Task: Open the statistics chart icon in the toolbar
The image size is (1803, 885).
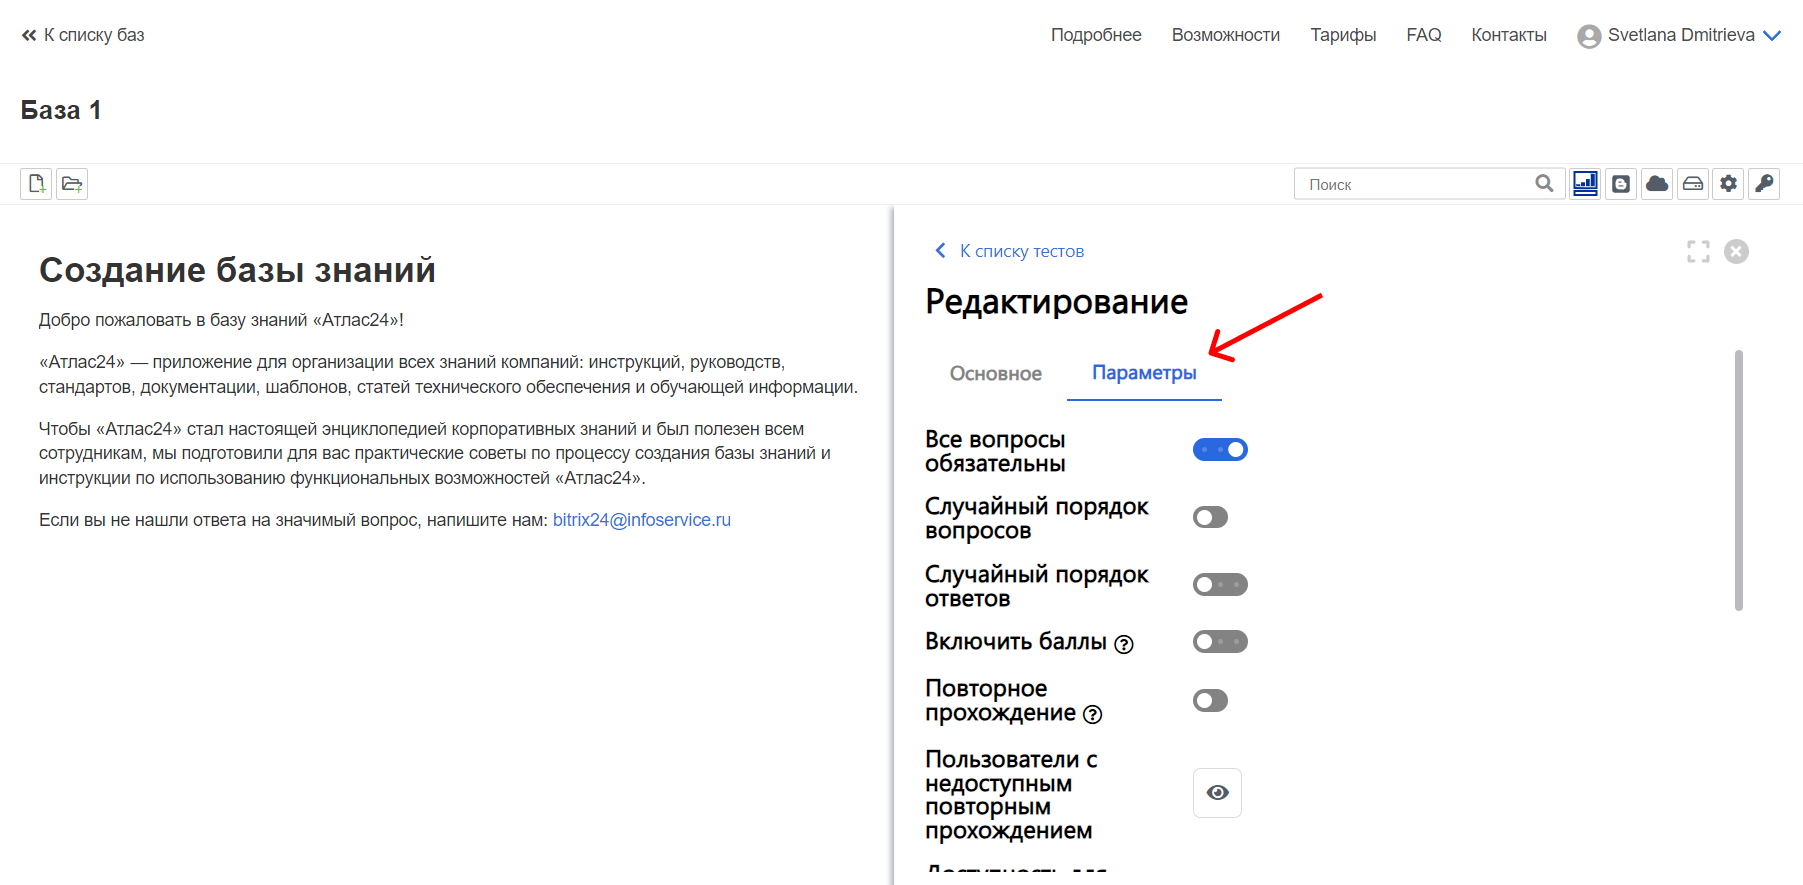Action: coord(1585,184)
